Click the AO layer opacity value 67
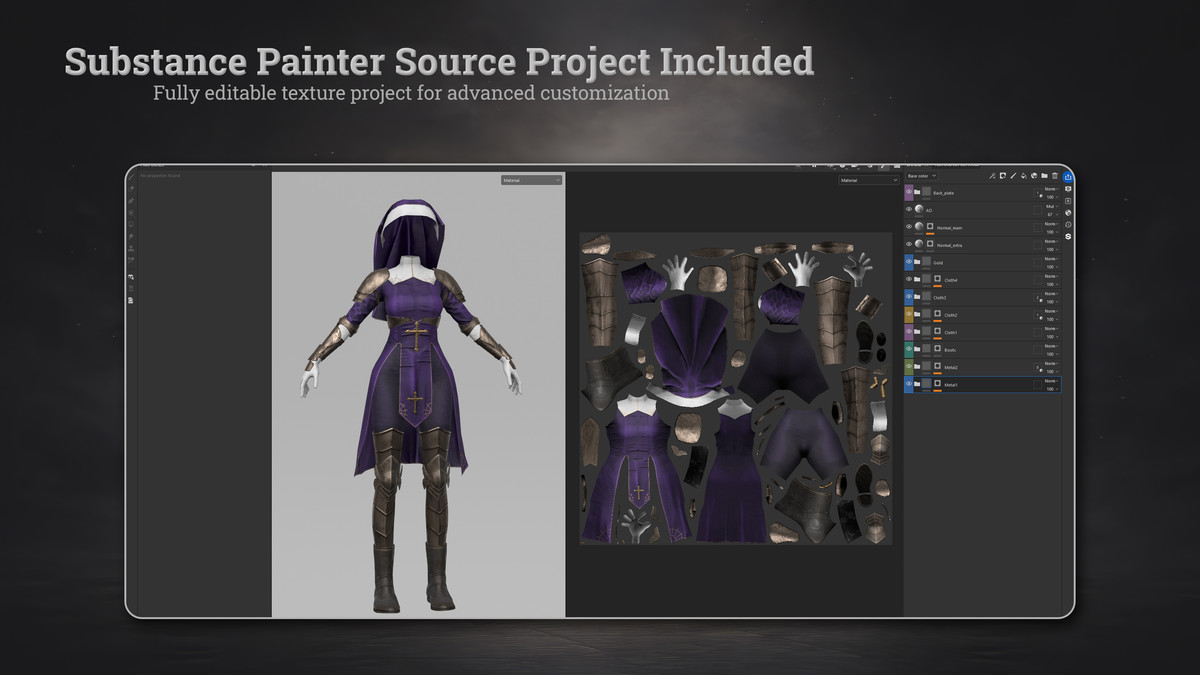The image size is (1200, 675). point(1050,214)
